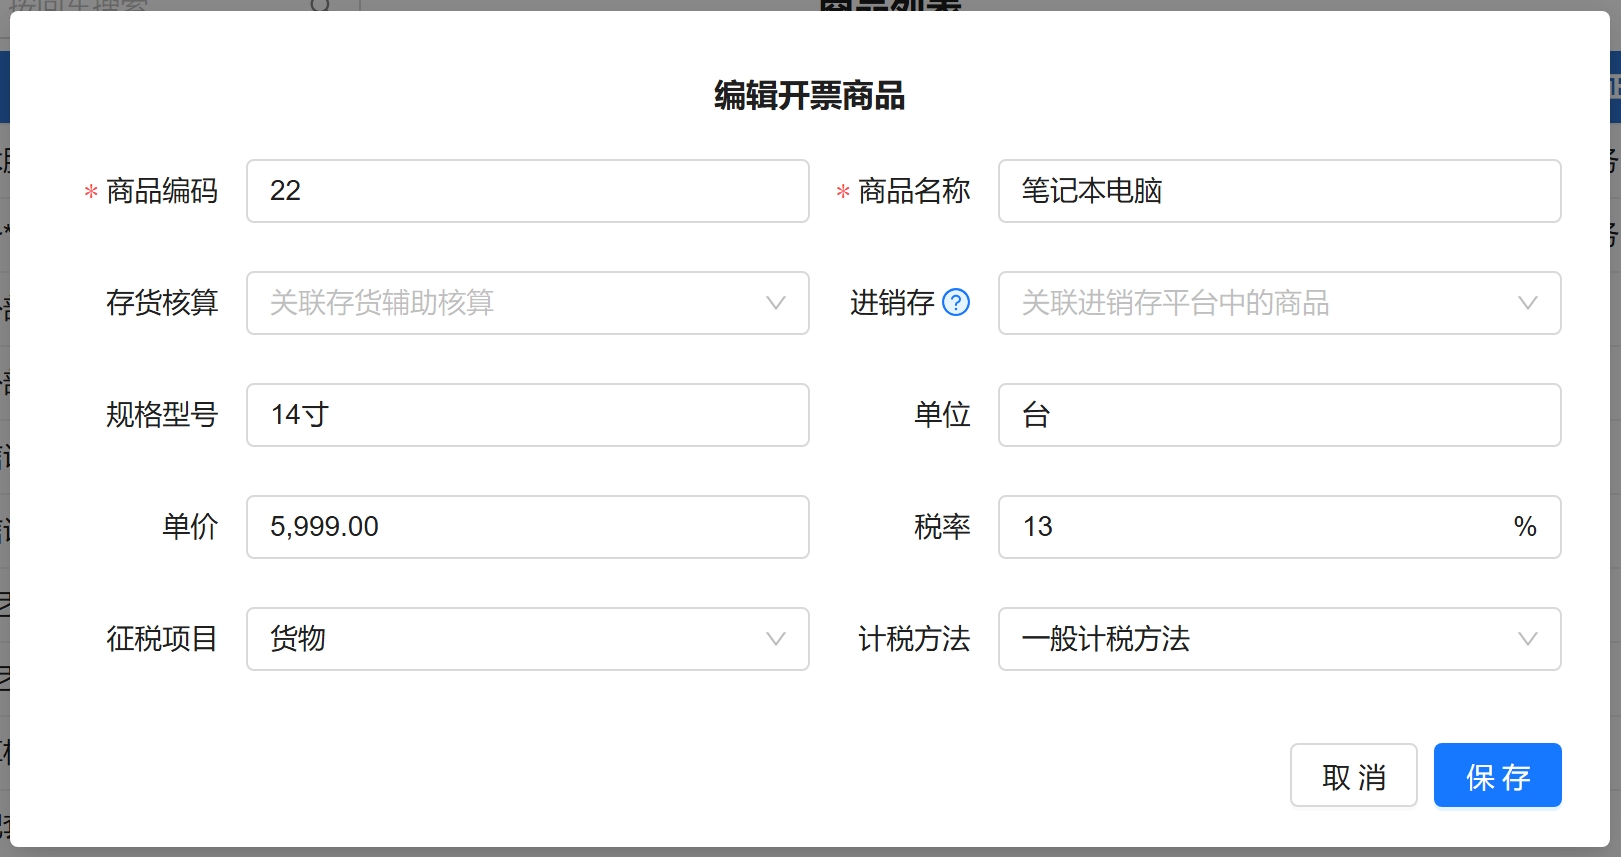Click the 商品名称 field with 笔记本电脑
This screenshot has height=857, width=1621.
pos(1279,191)
